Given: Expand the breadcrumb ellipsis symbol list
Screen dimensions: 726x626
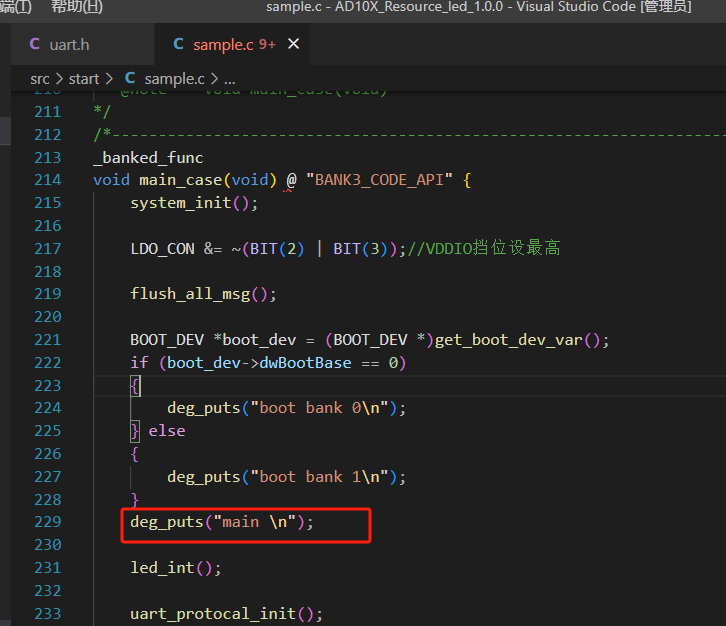Looking at the screenshot, I should [x=230, y=79].
